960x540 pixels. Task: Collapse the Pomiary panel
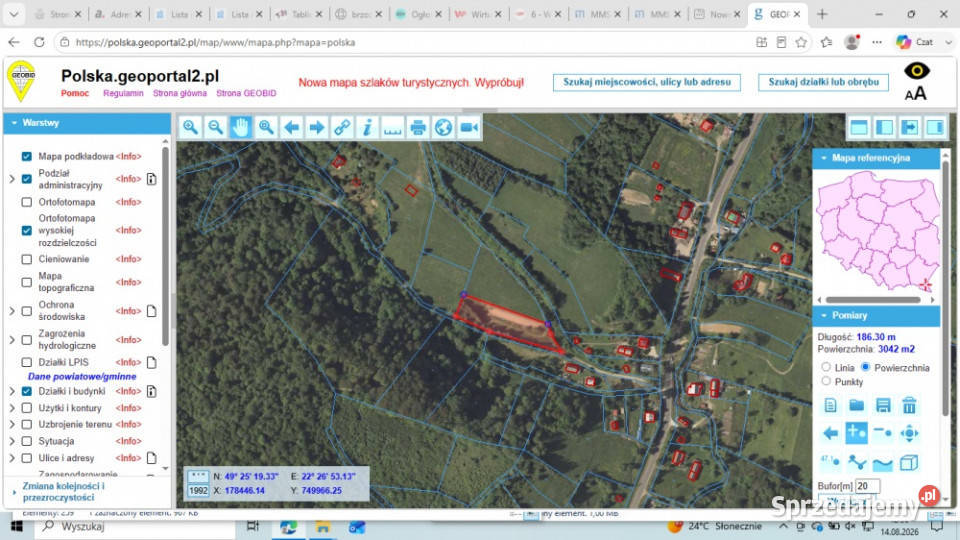(x=876, y=315)
